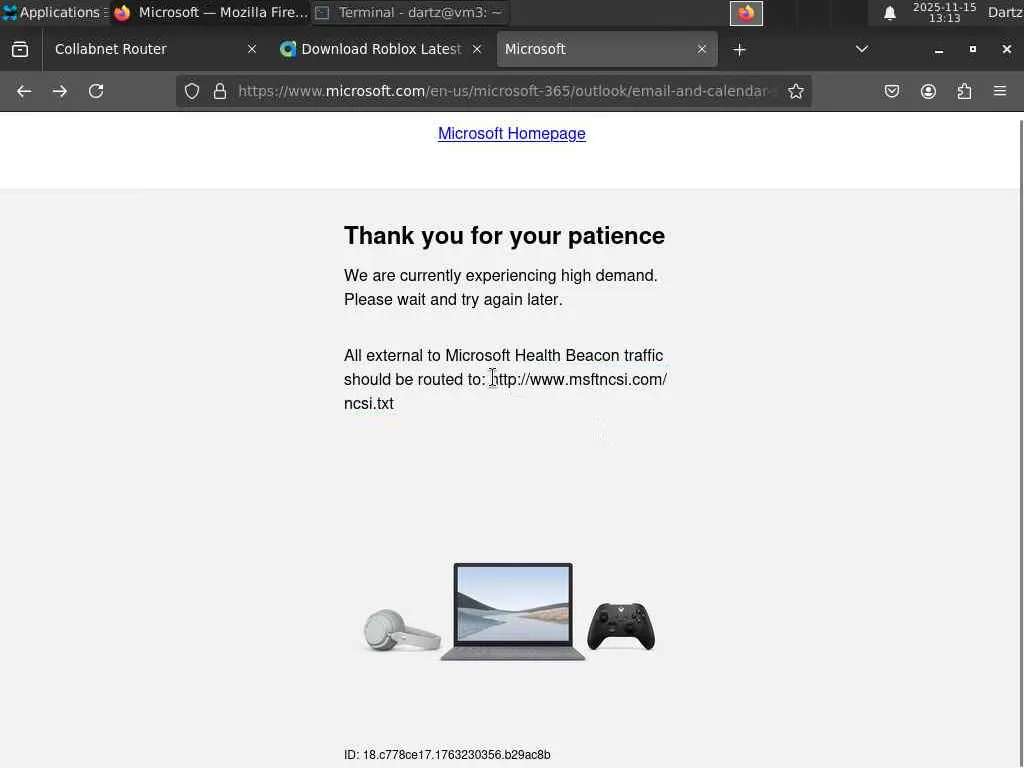Click the laptop product image
This screenshot has height=768, width=1024.
tap(513, 612)
